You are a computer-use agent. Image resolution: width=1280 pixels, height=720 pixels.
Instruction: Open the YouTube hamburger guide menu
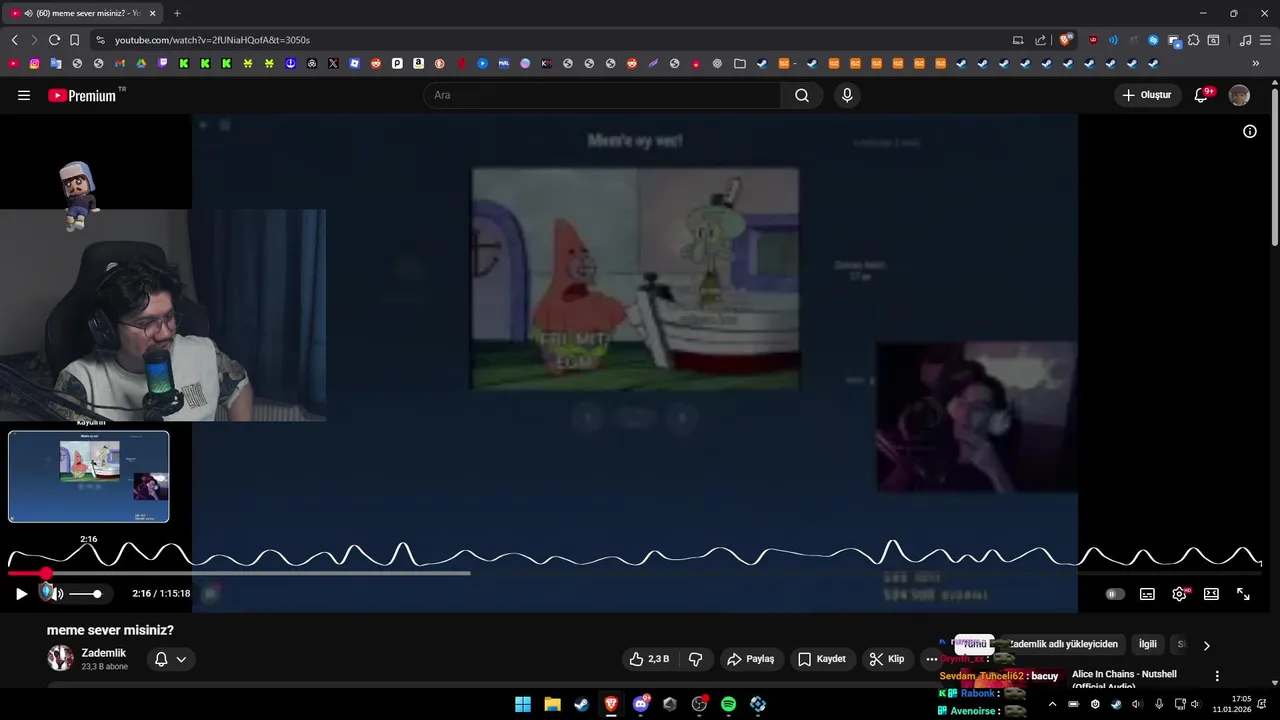(x=24, y=95)
